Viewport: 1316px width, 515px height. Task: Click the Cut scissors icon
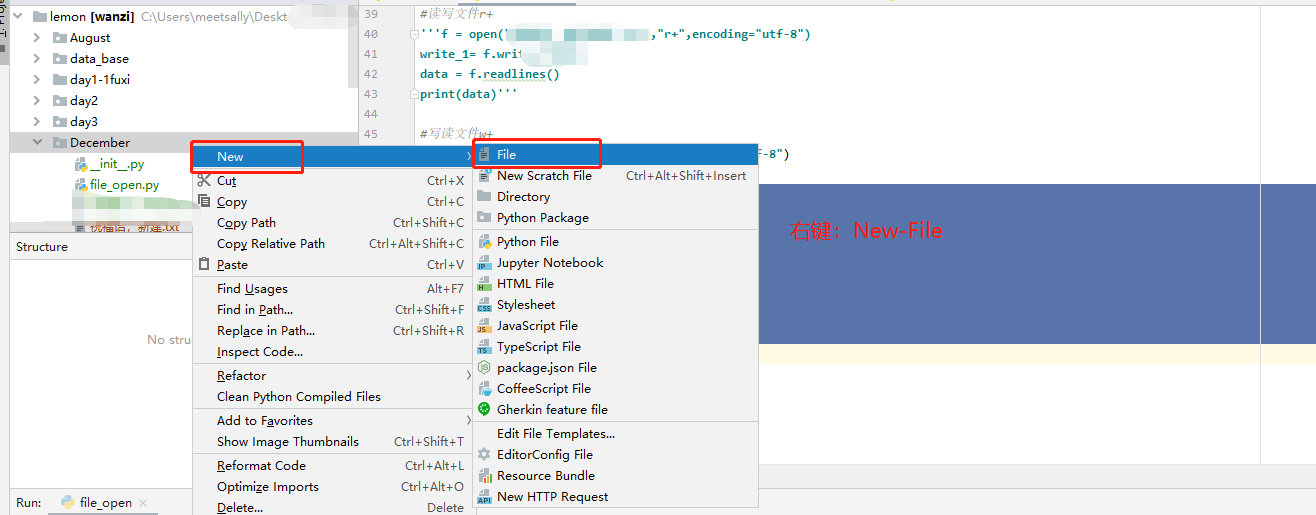click(x=205, y=181)
